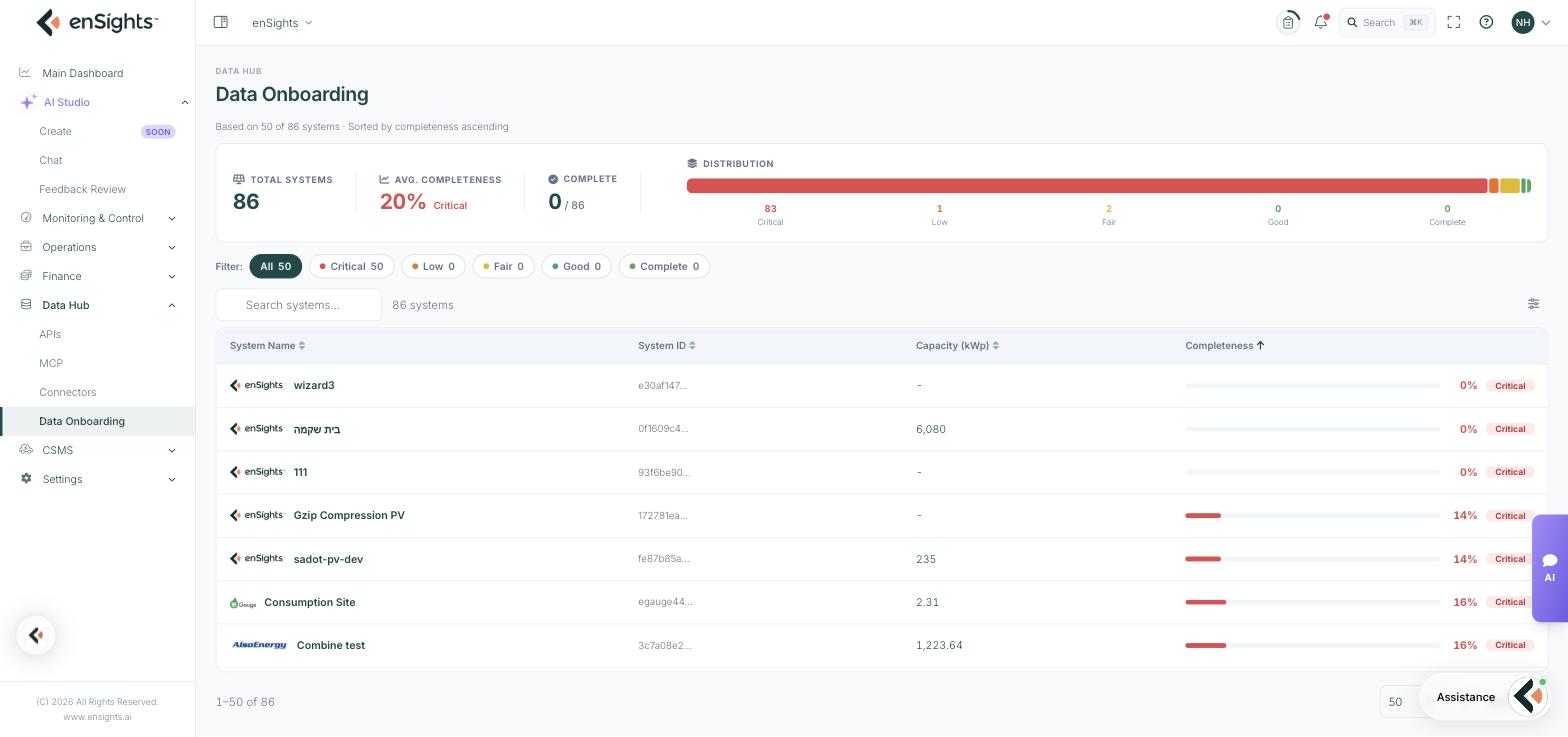Open the NH user avatar menu
Image resolution: width=1568 pixels, height=737 pixels.
click(x=1523, y=22)
